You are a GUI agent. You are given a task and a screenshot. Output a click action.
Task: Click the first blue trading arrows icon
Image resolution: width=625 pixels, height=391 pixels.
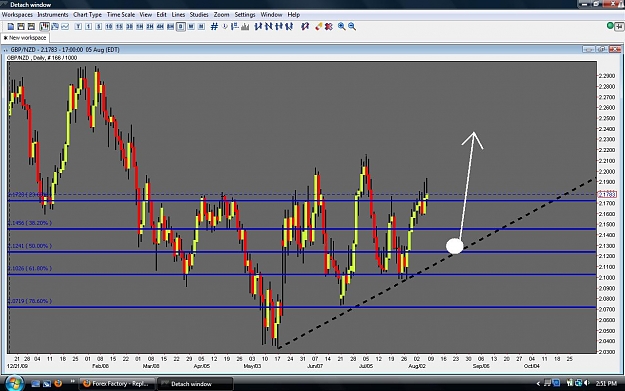(x=258, y=27)
